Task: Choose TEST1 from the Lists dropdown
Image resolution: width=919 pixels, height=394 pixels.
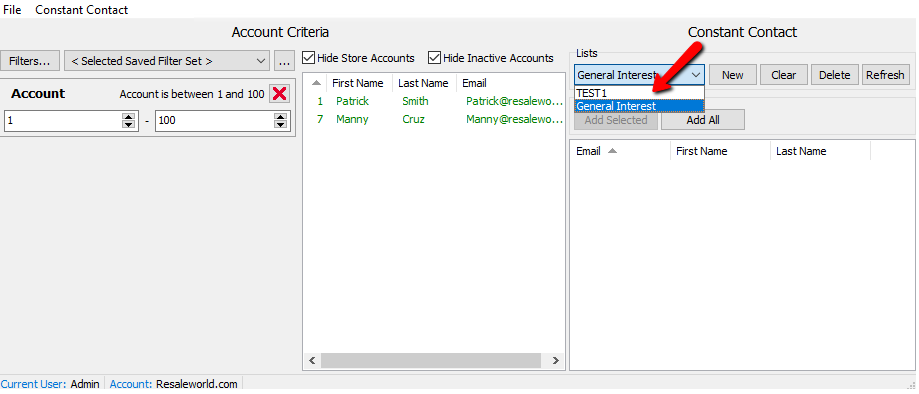Action: coord(639,93)
